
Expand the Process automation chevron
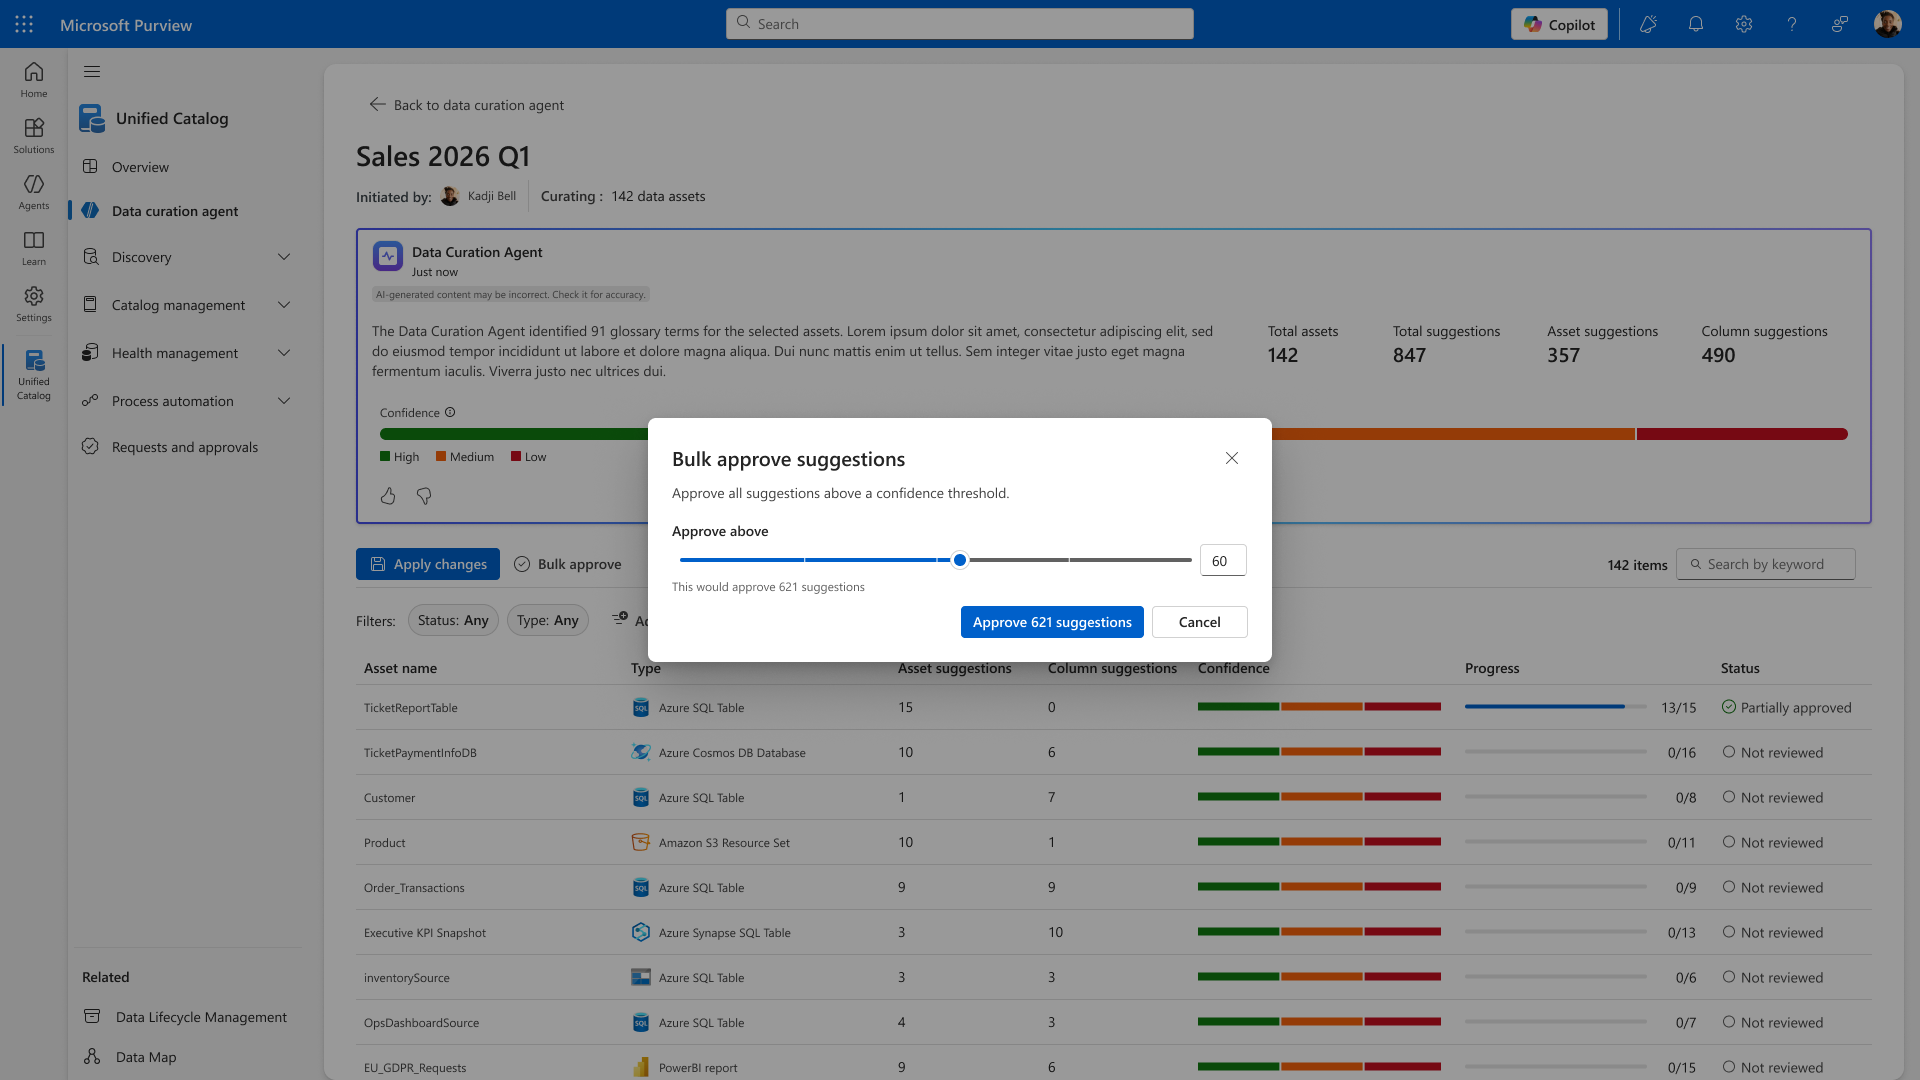point(284,401)
